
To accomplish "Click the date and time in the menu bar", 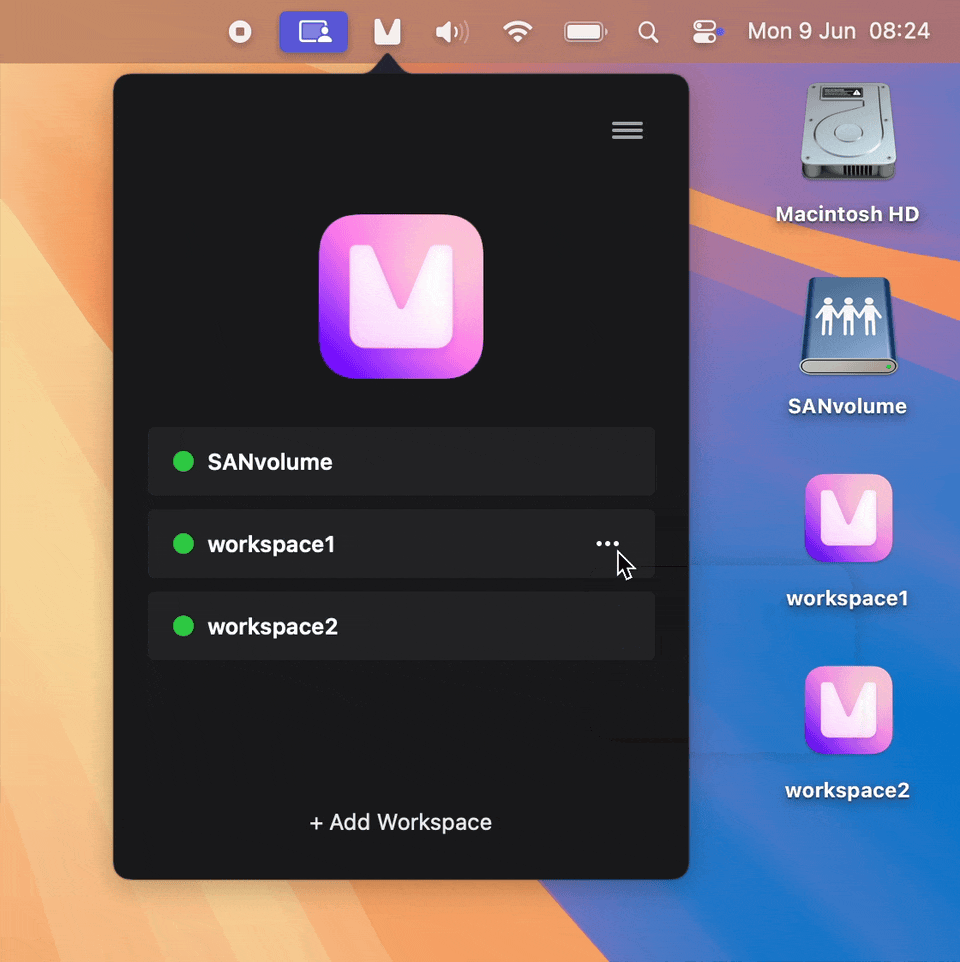I will coord(839,31).
